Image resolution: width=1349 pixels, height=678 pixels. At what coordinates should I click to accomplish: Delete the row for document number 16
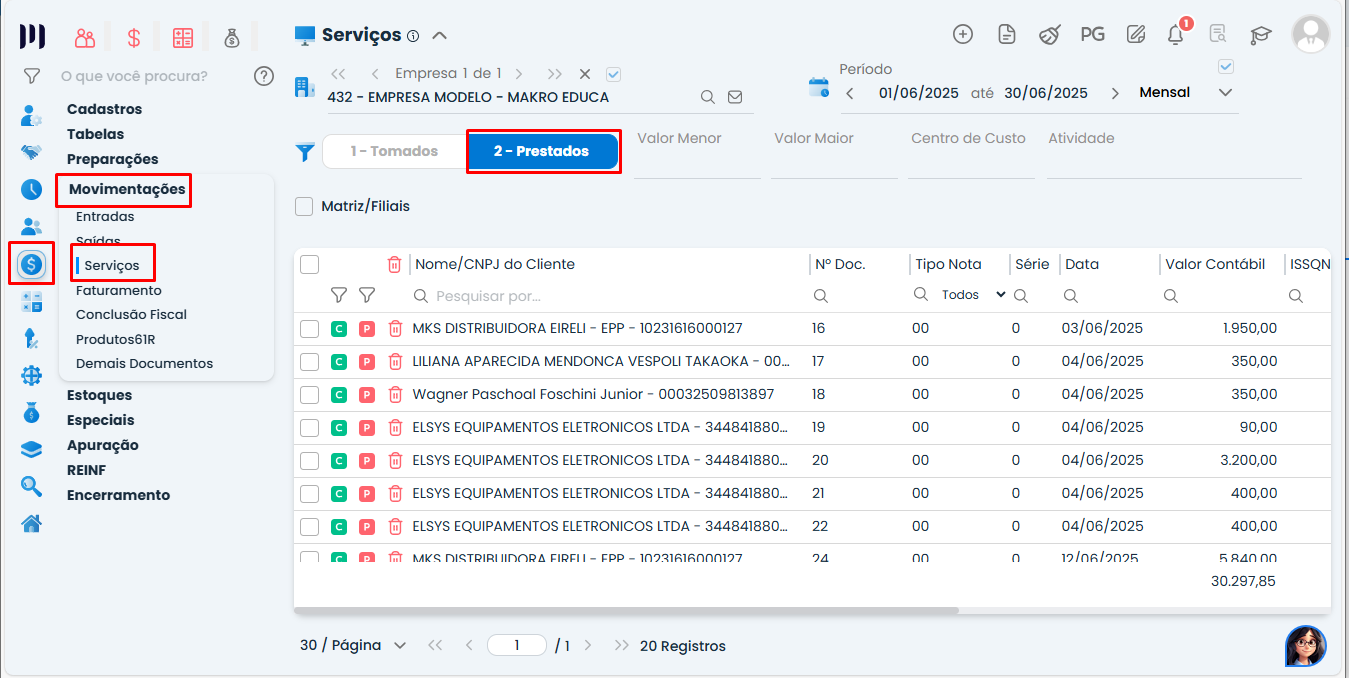click(395, 328)
